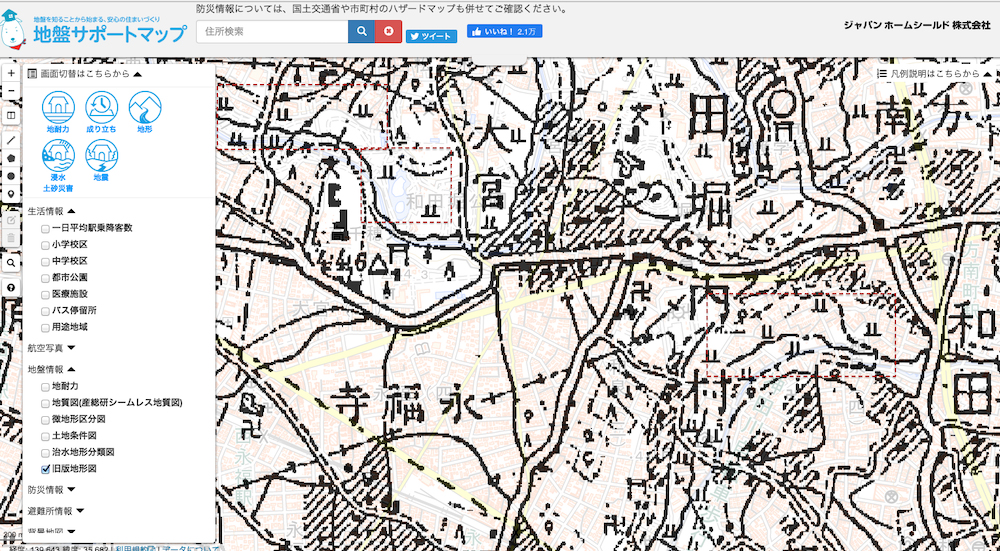Enable the 小学校区 layer
The width and height of the screenshot is (1000, 551).
(x=45, y=245)
